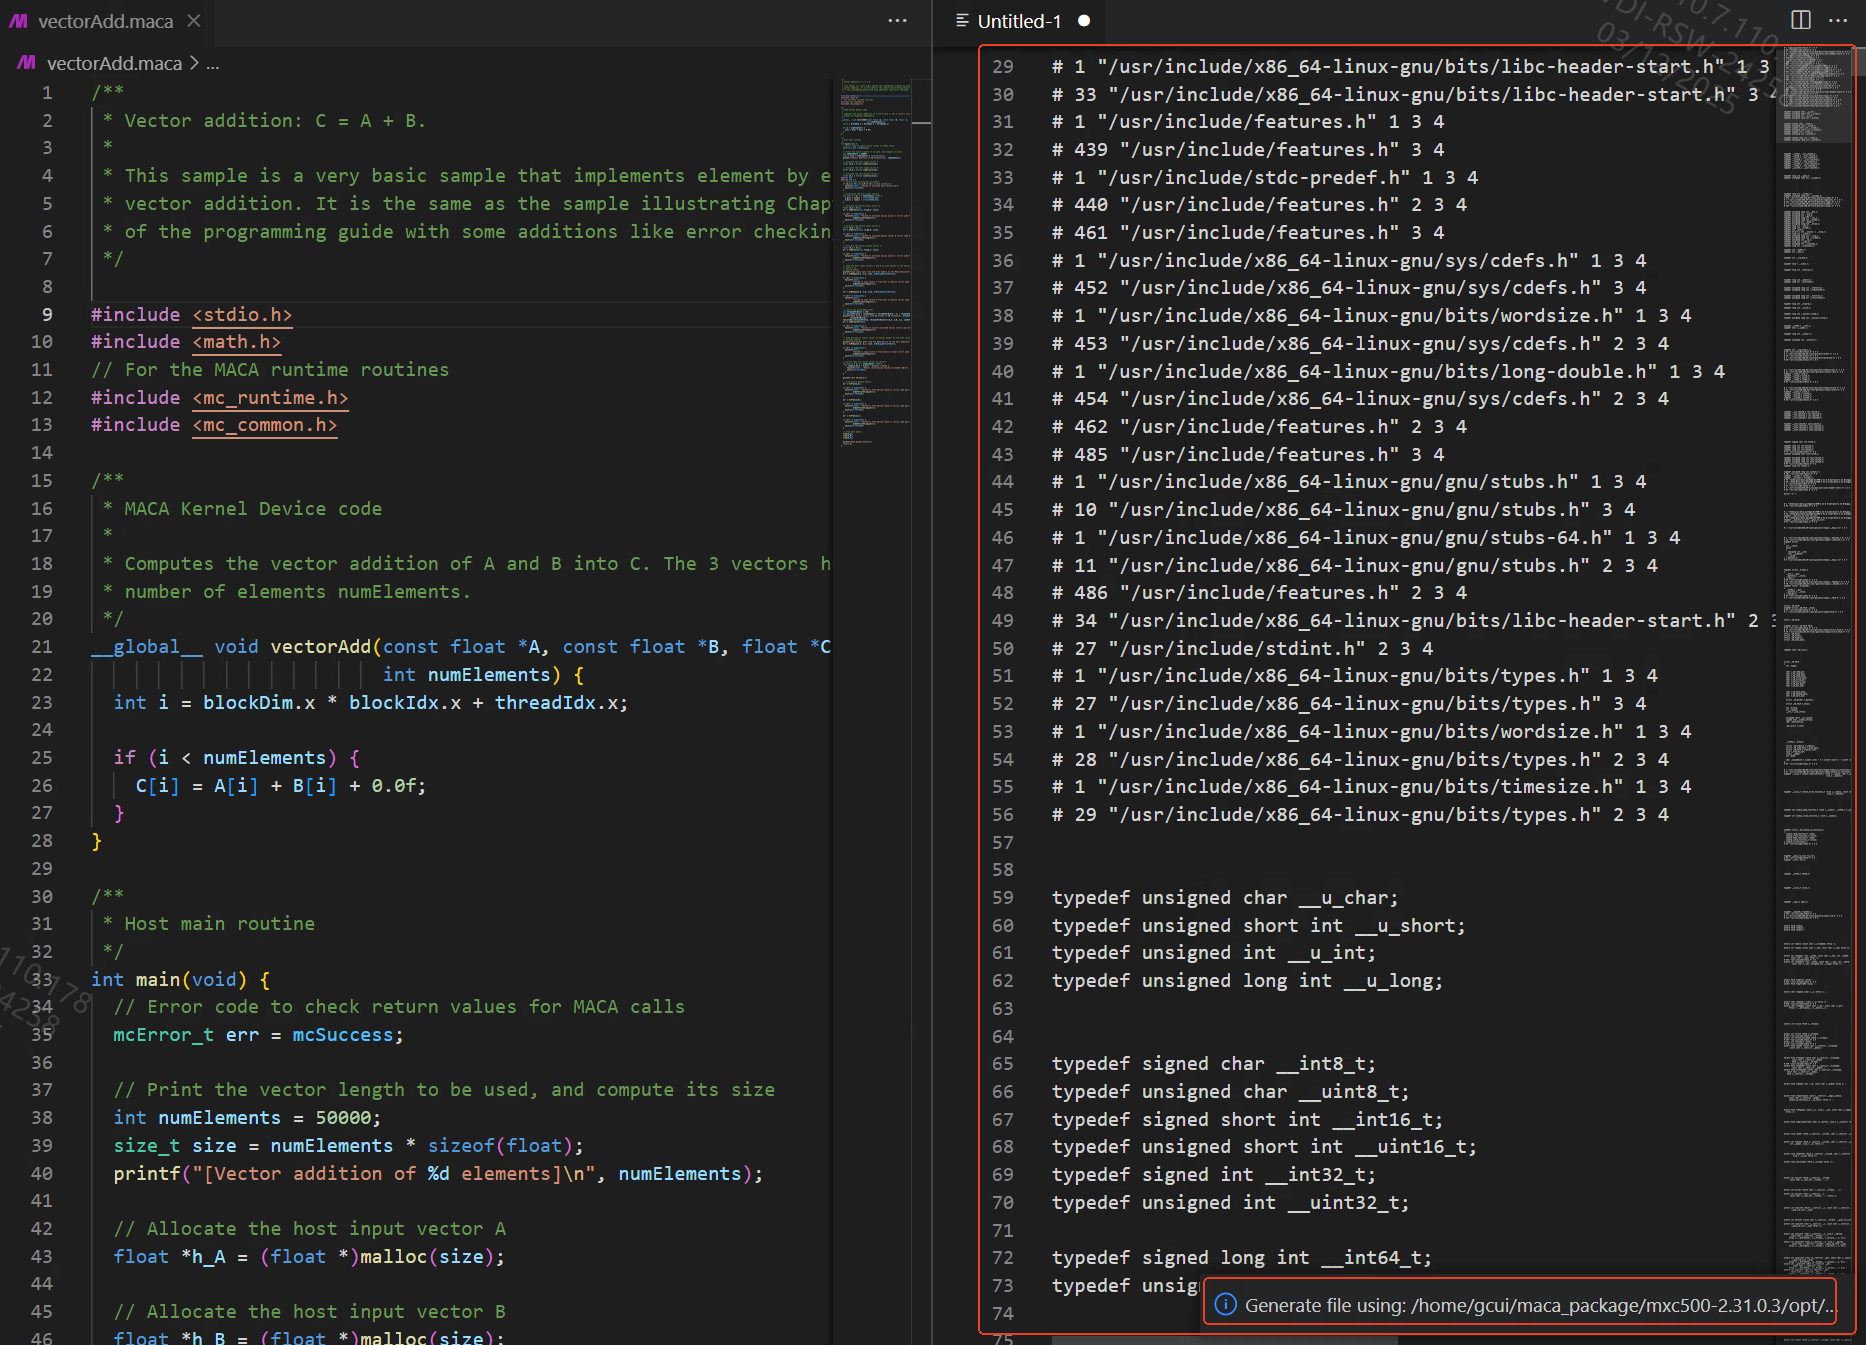Viewport: 1866px width, 1345px height.
Task: Click the text file icon on Untitled-1 tab
Action: pos(962,21)
